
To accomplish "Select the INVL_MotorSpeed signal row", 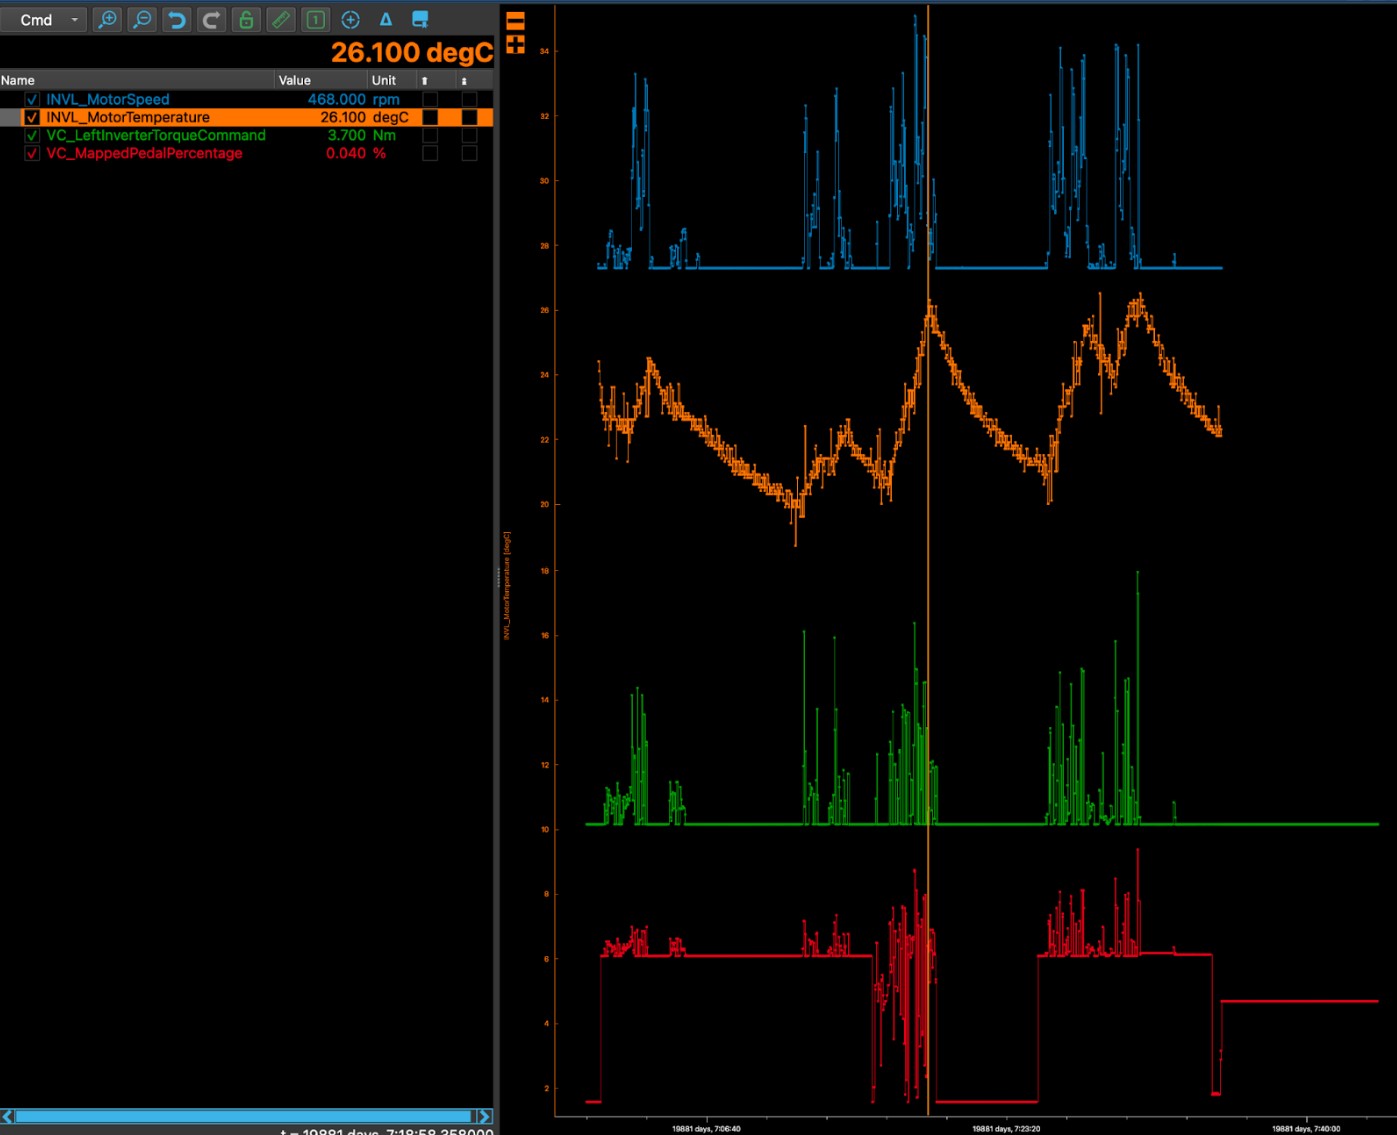I will (246, 99).
